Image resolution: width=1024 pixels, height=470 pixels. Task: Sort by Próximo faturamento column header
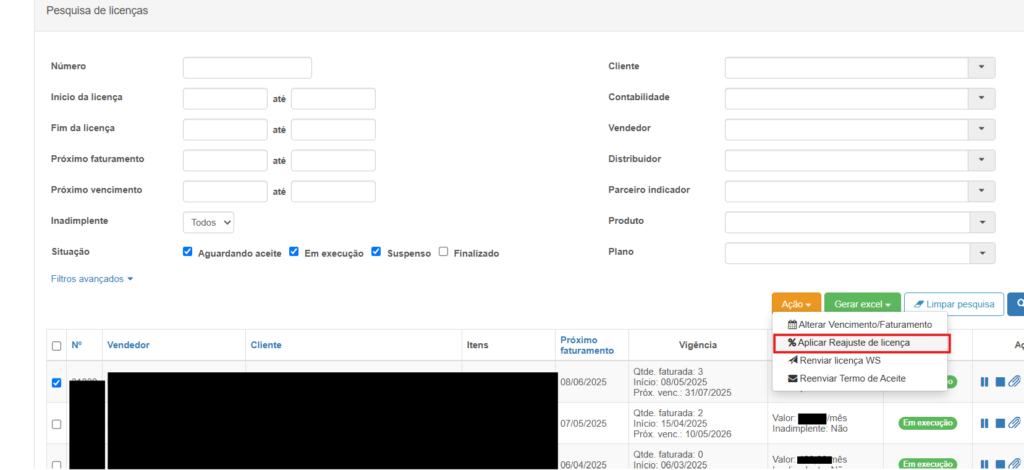point(587,345)
